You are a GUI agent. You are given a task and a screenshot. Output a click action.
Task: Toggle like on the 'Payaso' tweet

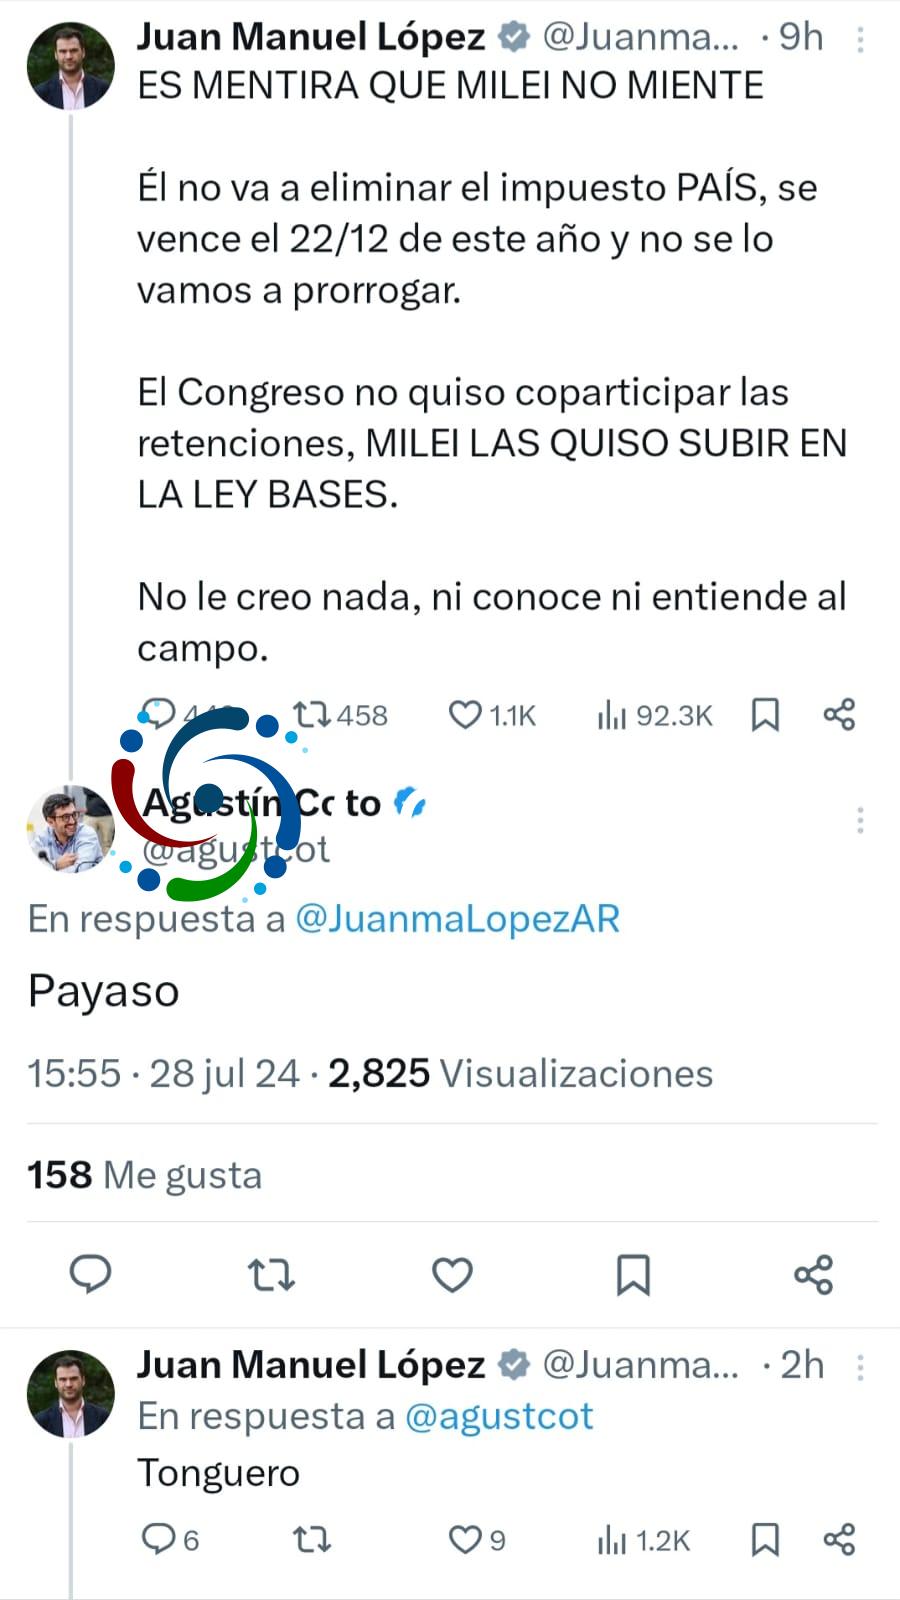tap(452, 1275)
